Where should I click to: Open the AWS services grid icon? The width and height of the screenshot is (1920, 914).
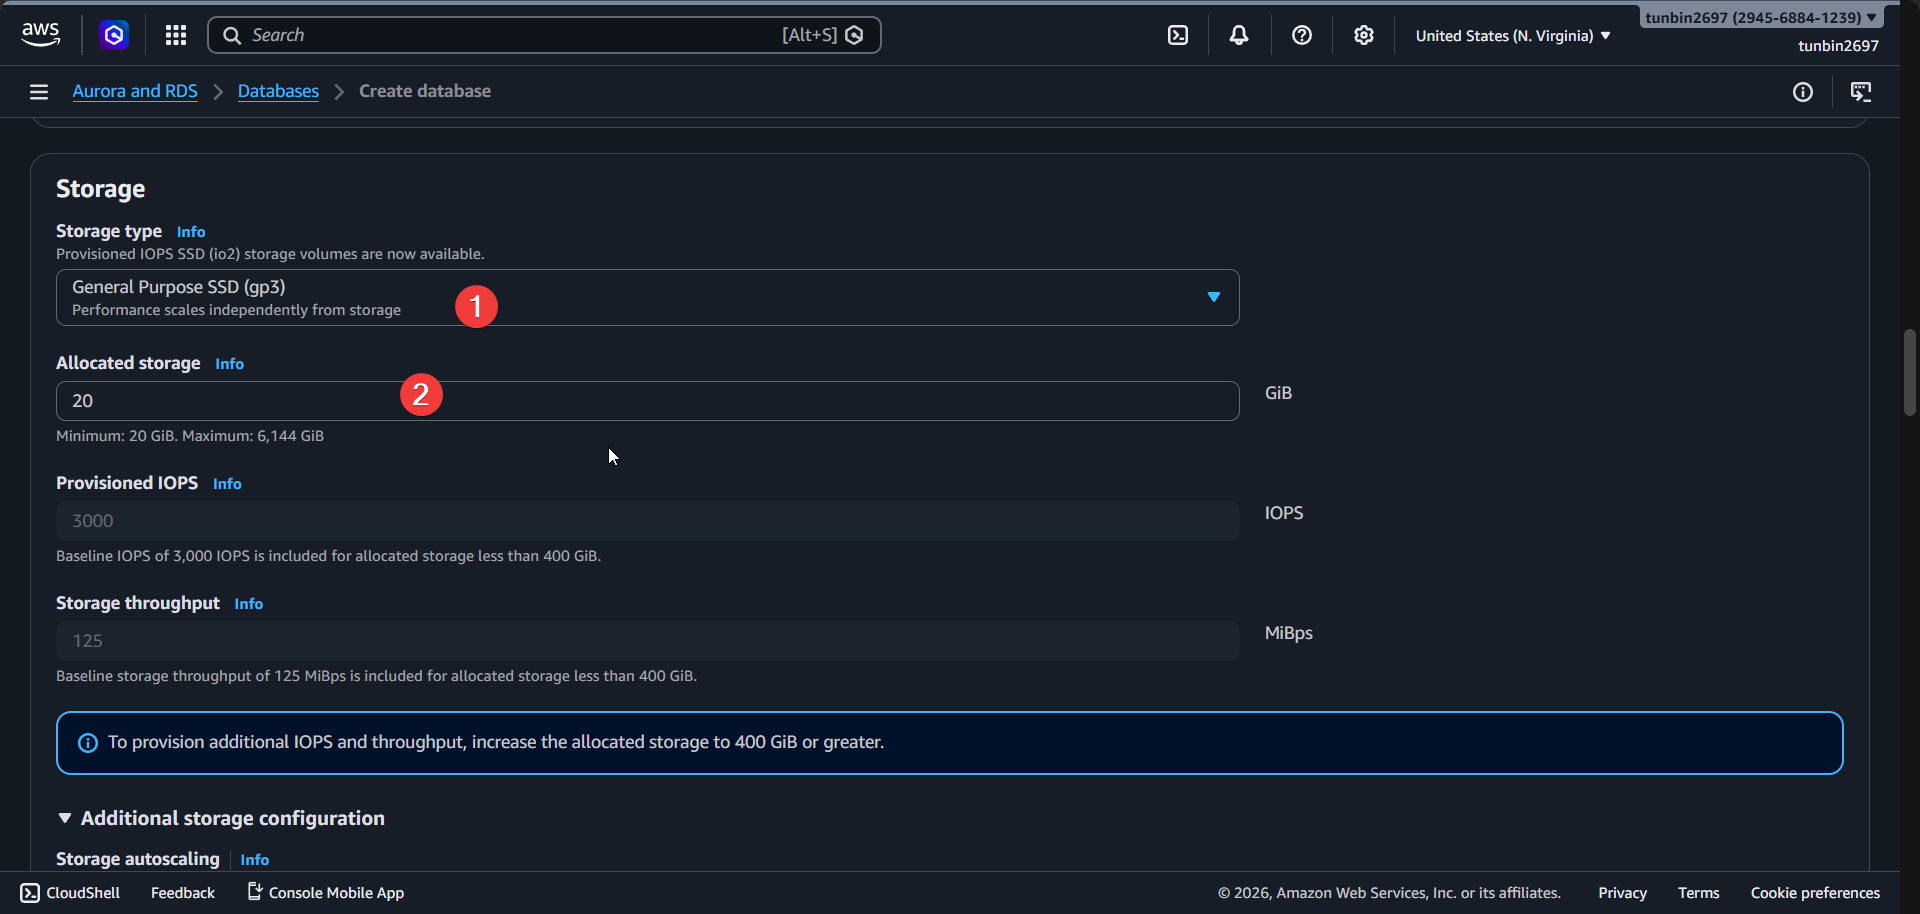tap(175, 35)
